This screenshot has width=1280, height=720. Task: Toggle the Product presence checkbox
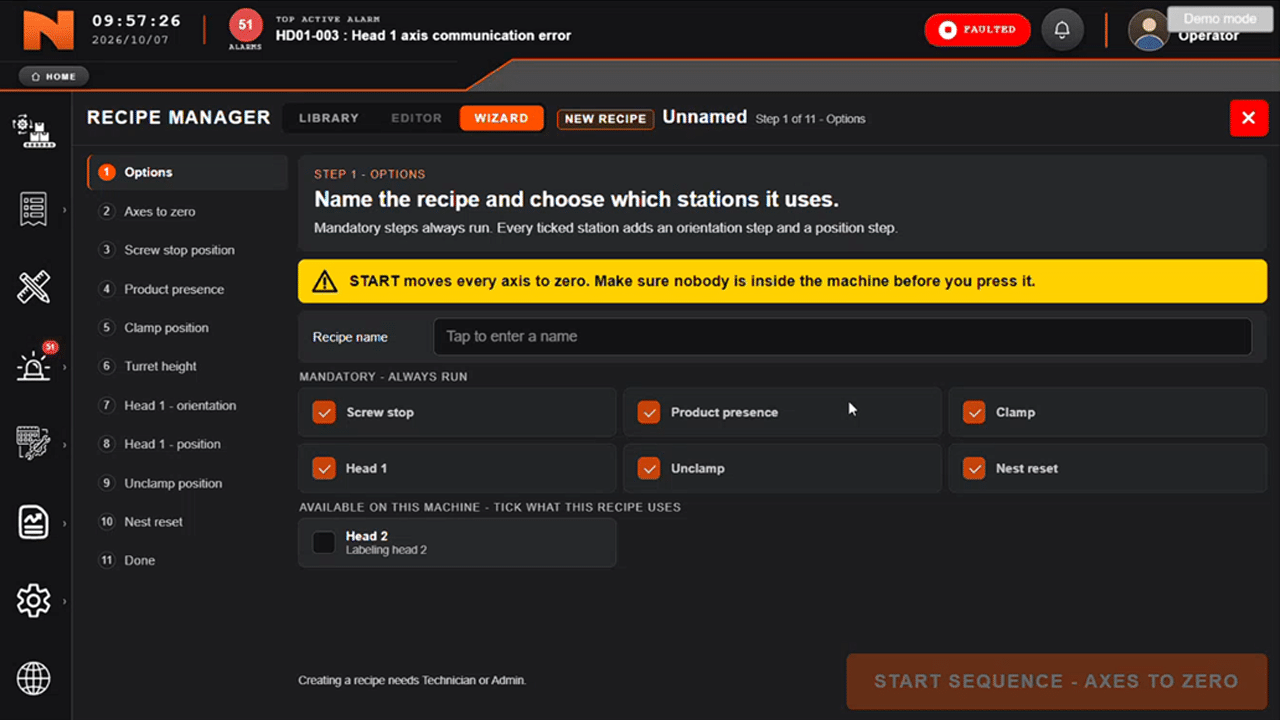point(649,412)
